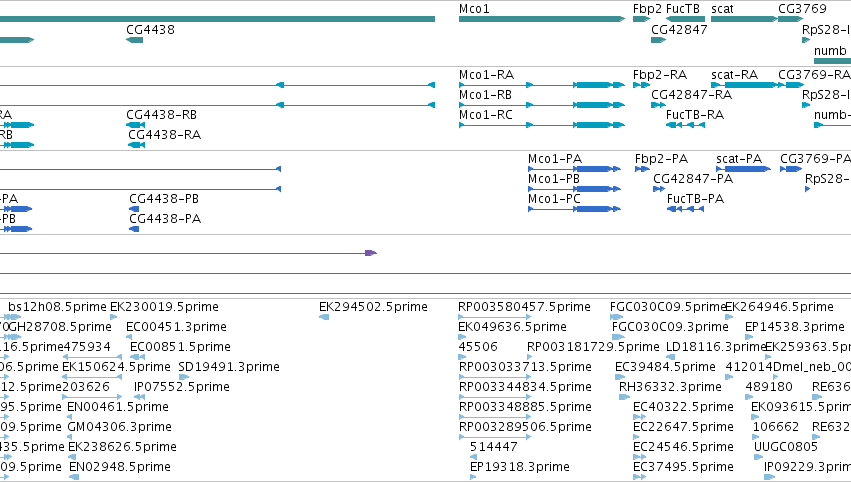Open EST SD19491.3prime
The image size is (851, 482).
click(x=183, y=377)
